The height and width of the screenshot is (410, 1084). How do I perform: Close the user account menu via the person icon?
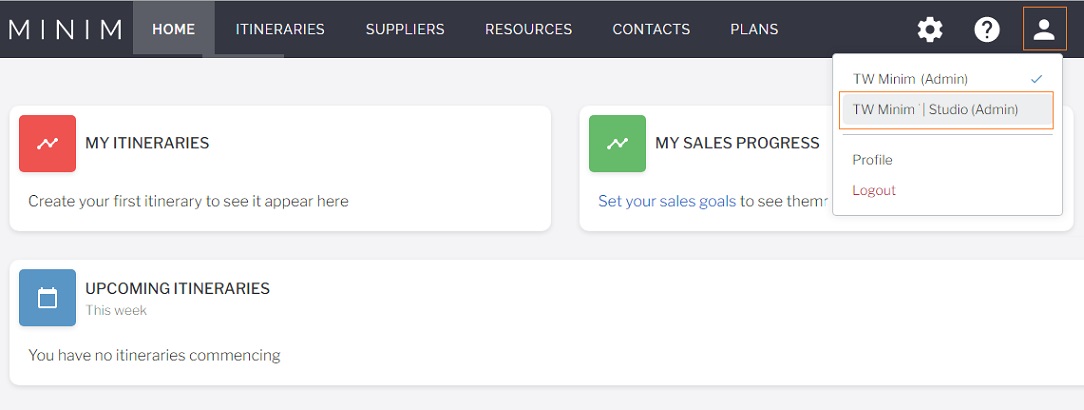pyautogui.click(x=1044, y=29)
